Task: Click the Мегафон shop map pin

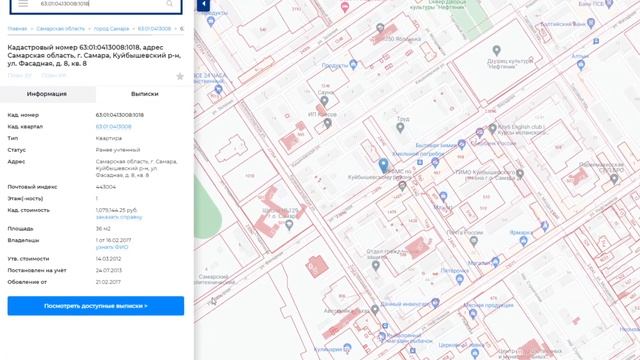Action: click(496, 262)
